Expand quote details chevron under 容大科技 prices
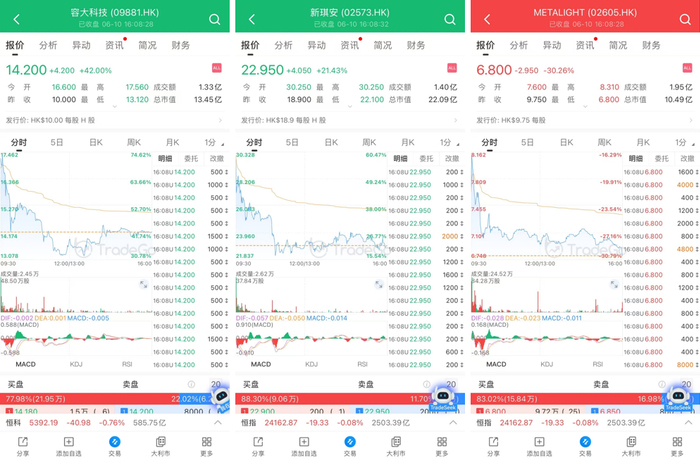 pyautogui.click(x=115, y=107)
